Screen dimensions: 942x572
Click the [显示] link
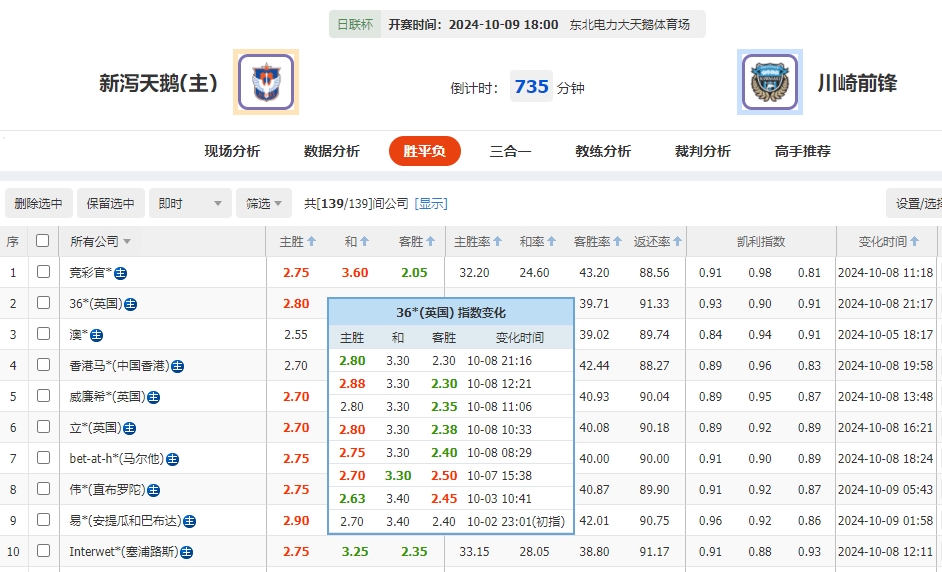point(431,204)
